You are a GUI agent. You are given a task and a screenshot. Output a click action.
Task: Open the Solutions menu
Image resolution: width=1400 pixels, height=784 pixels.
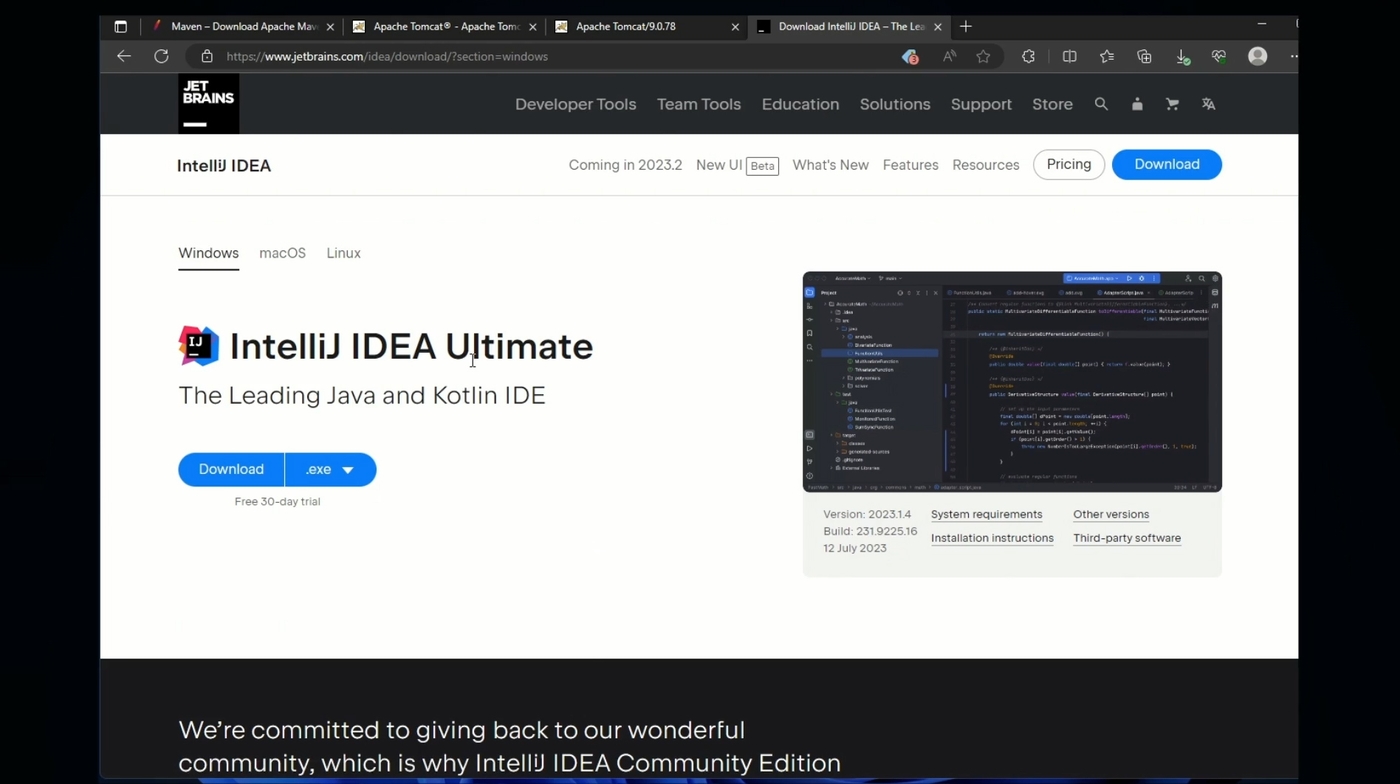pos(895,104)
